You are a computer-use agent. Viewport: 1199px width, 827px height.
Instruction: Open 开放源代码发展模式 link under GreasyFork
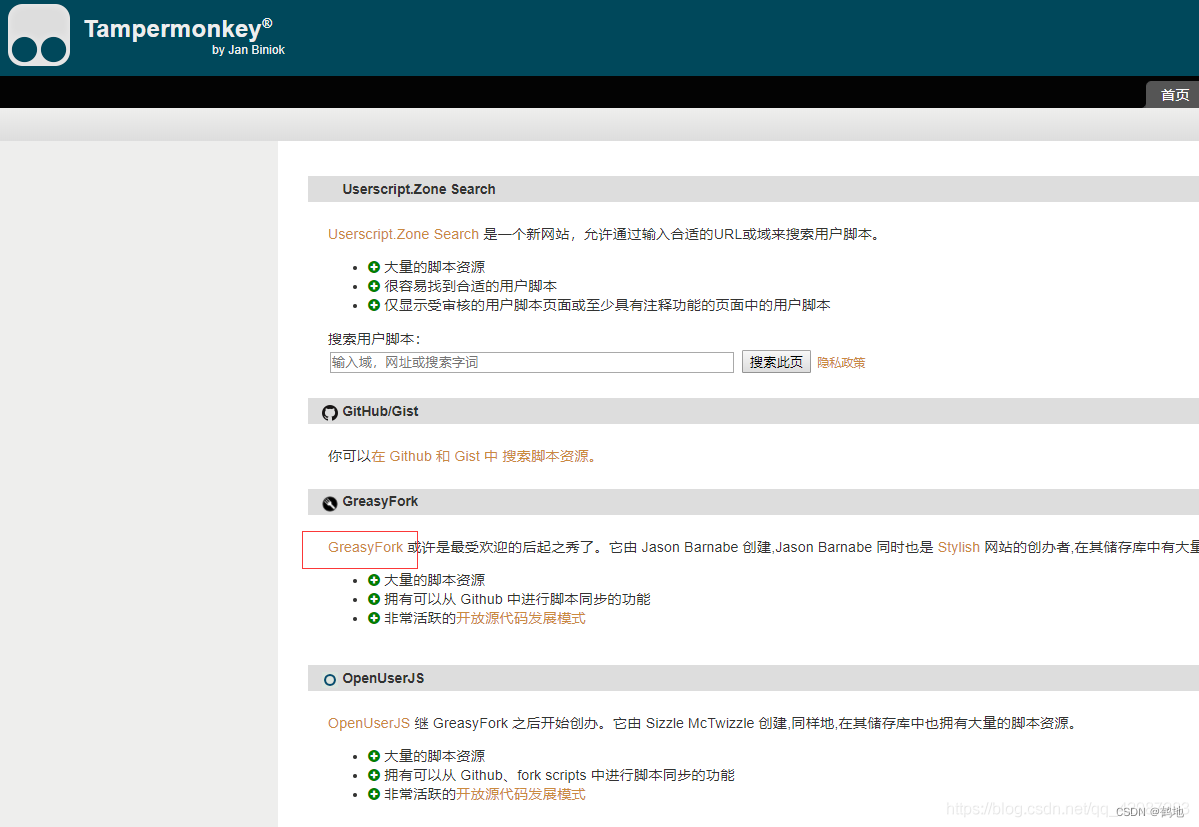[521, 618]
